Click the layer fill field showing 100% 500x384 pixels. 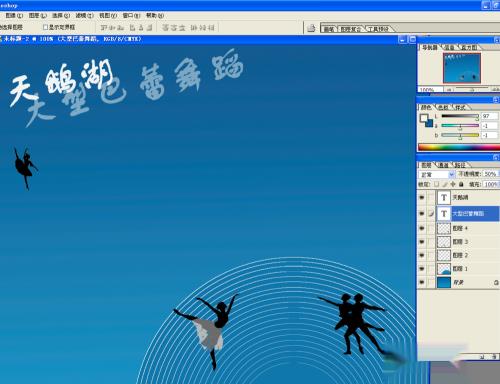pyautogui.click(x=490, y=184)
